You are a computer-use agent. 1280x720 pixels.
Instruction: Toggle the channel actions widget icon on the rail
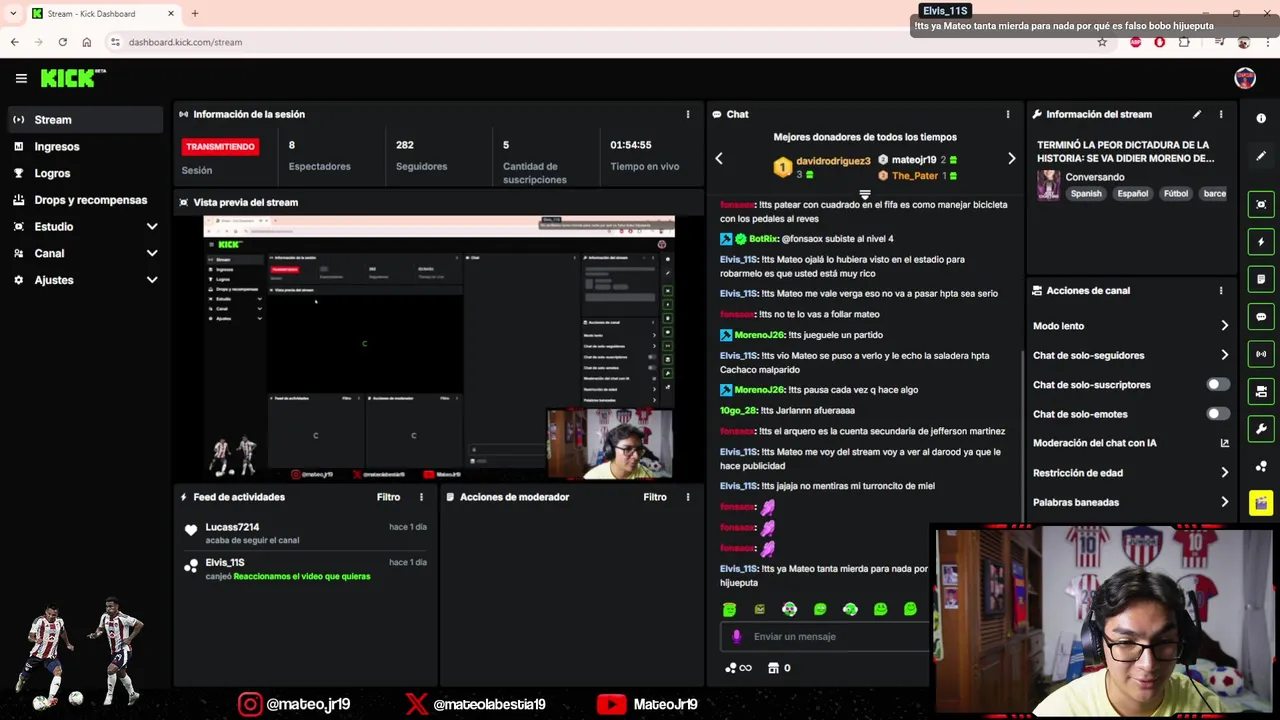click(x=1261, y=392)
